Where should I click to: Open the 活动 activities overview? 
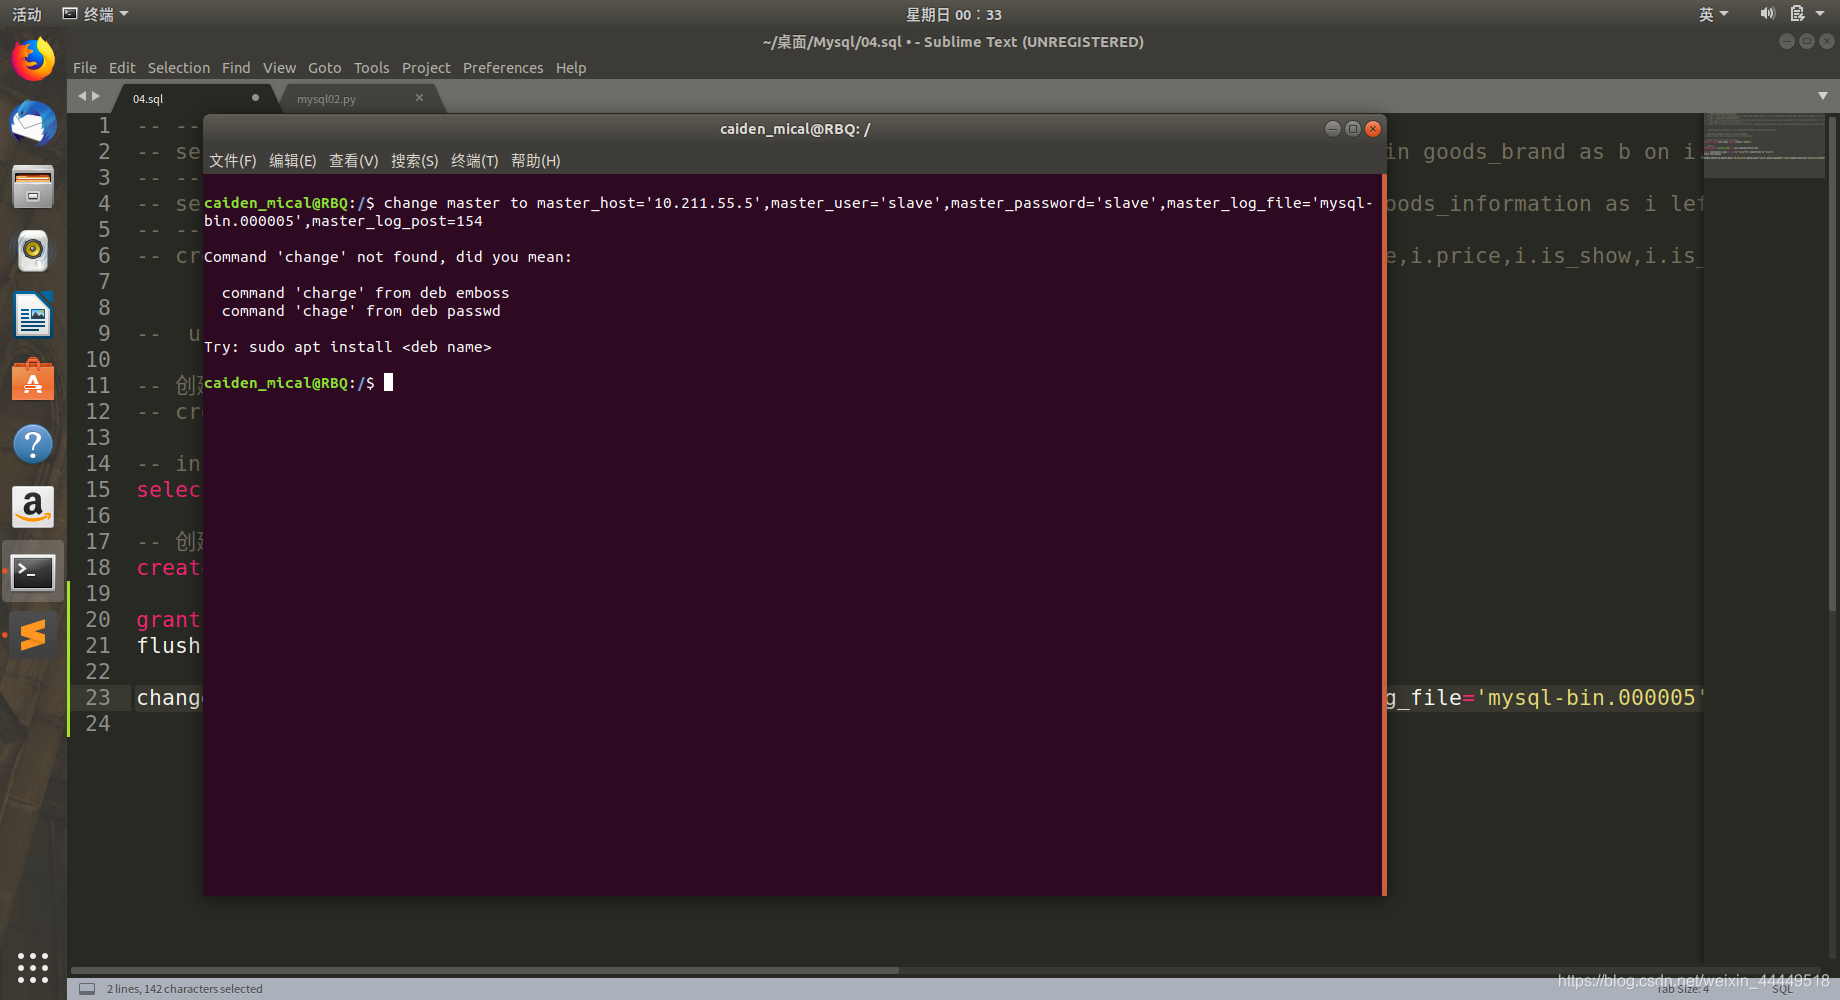(27, 14)
